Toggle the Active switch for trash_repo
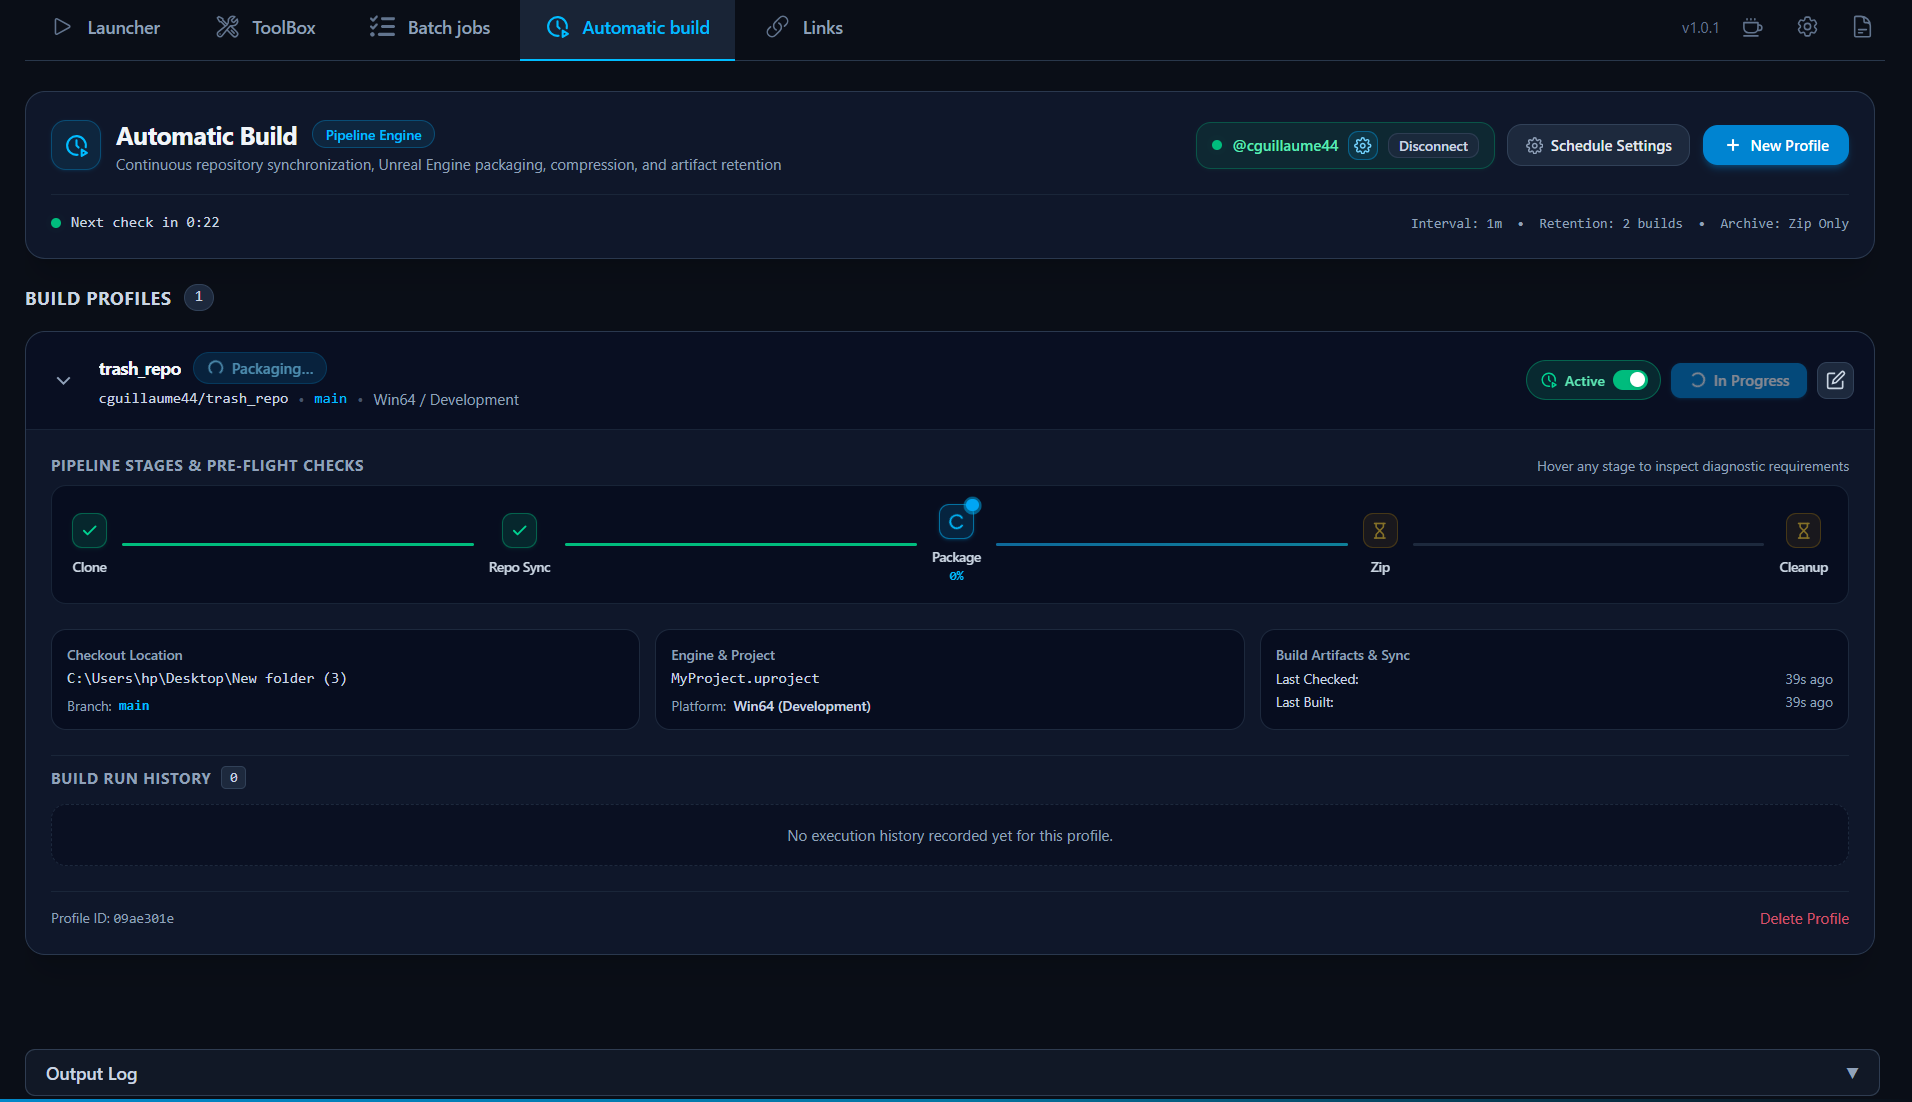1912x1102 pixels. 1630,380
